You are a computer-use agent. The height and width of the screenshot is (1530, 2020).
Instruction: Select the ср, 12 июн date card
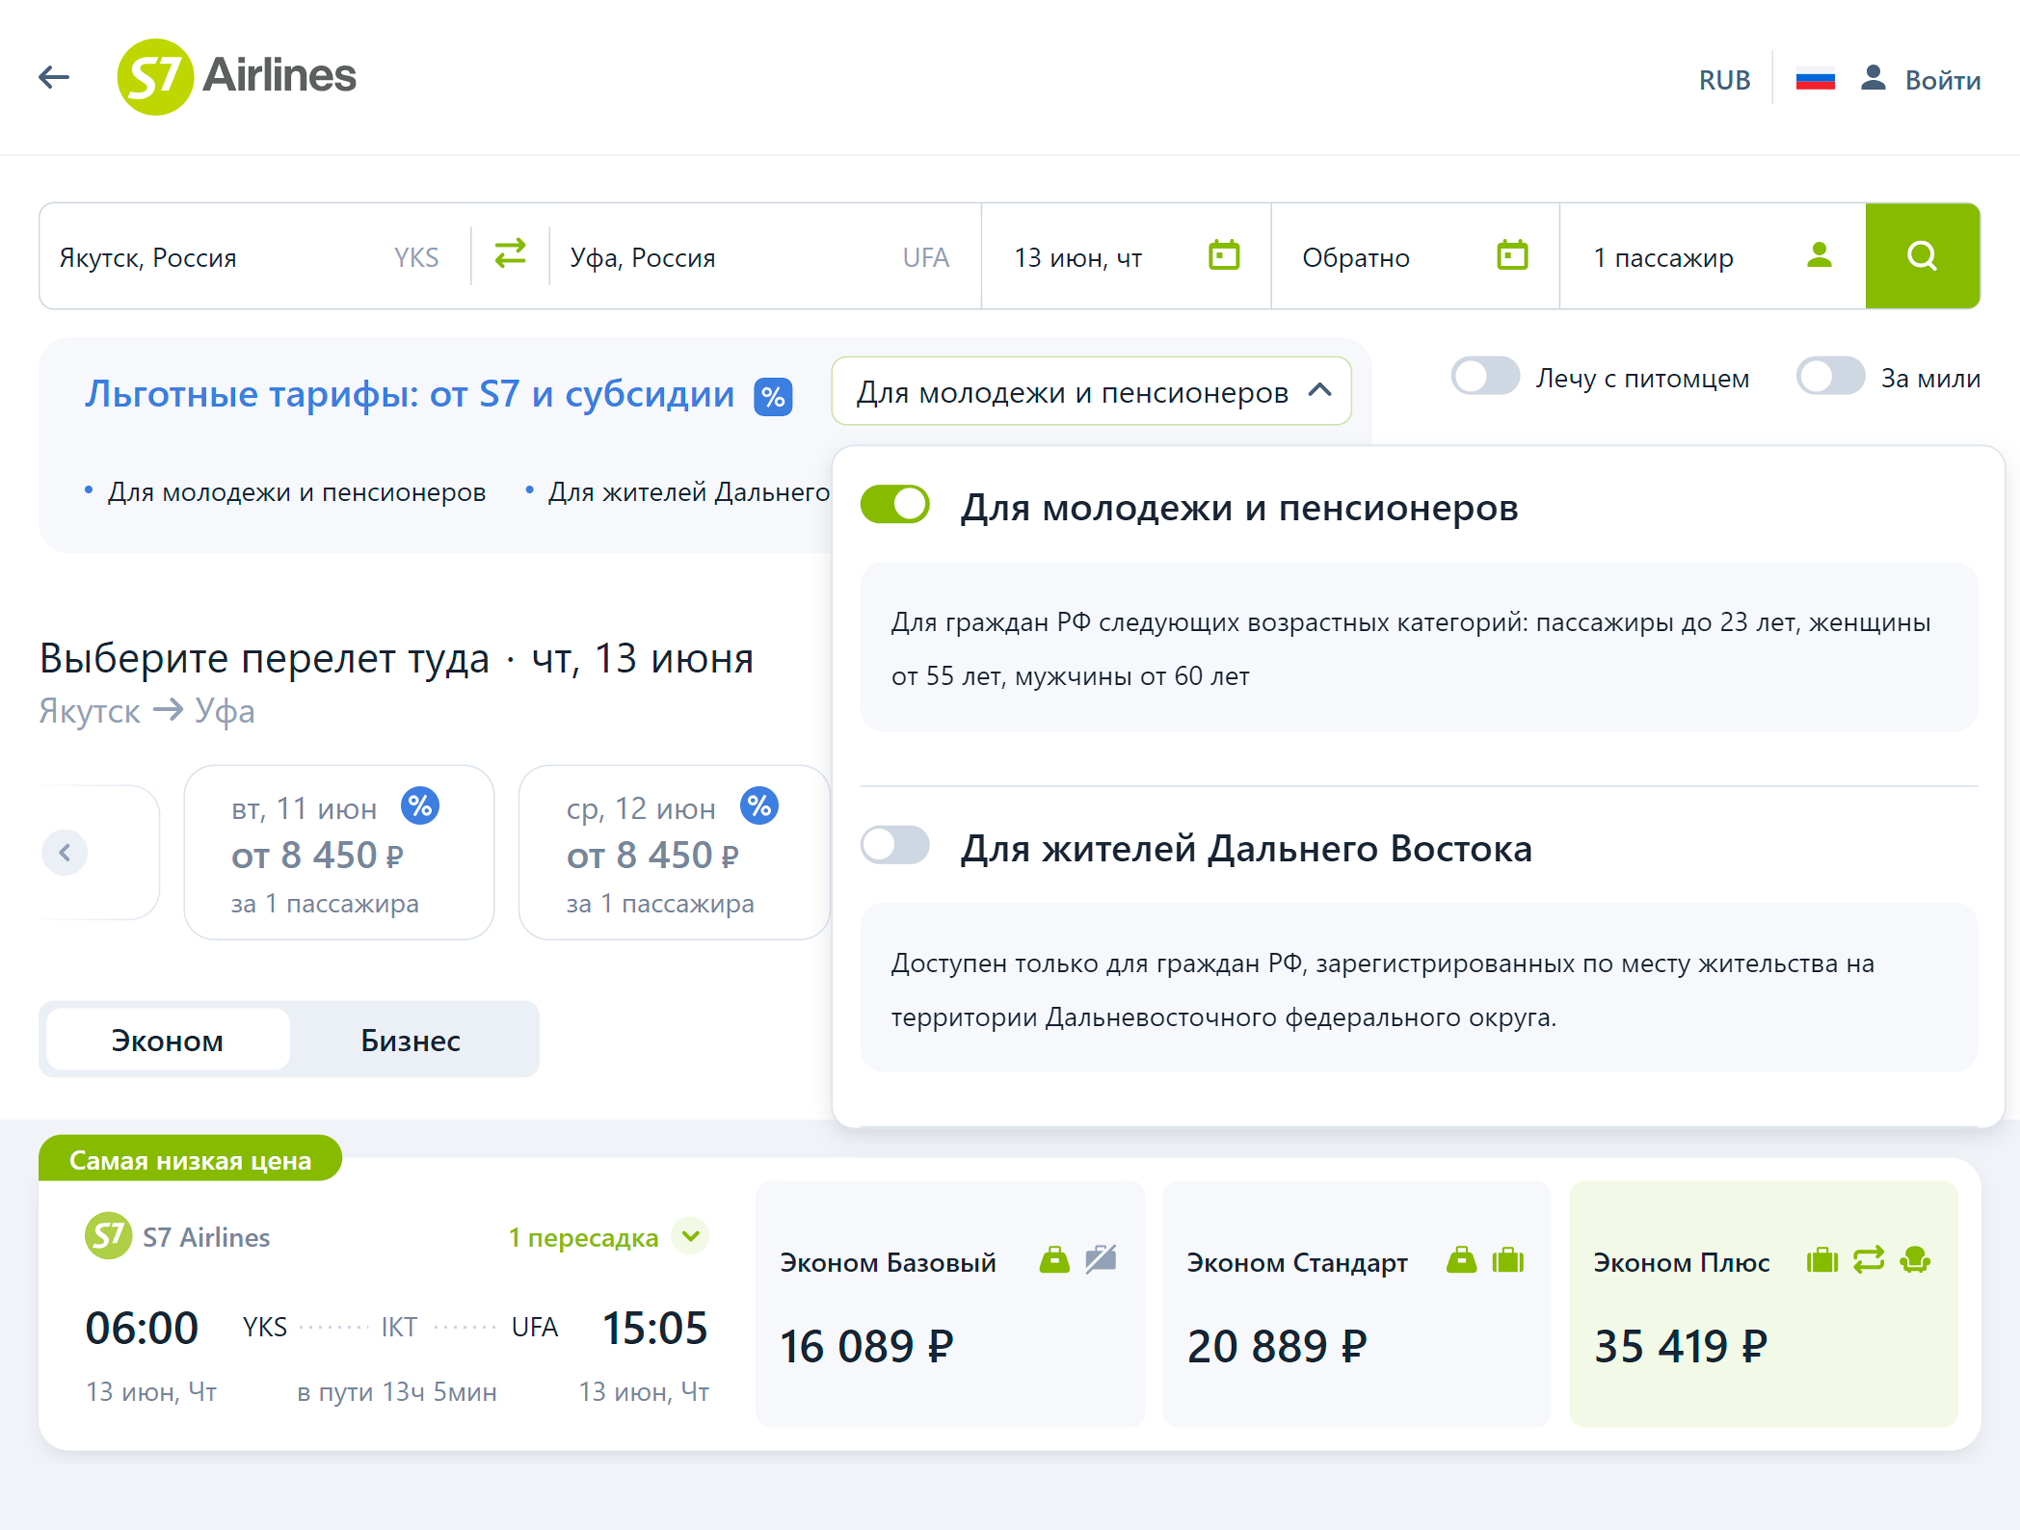click(674, 852)
